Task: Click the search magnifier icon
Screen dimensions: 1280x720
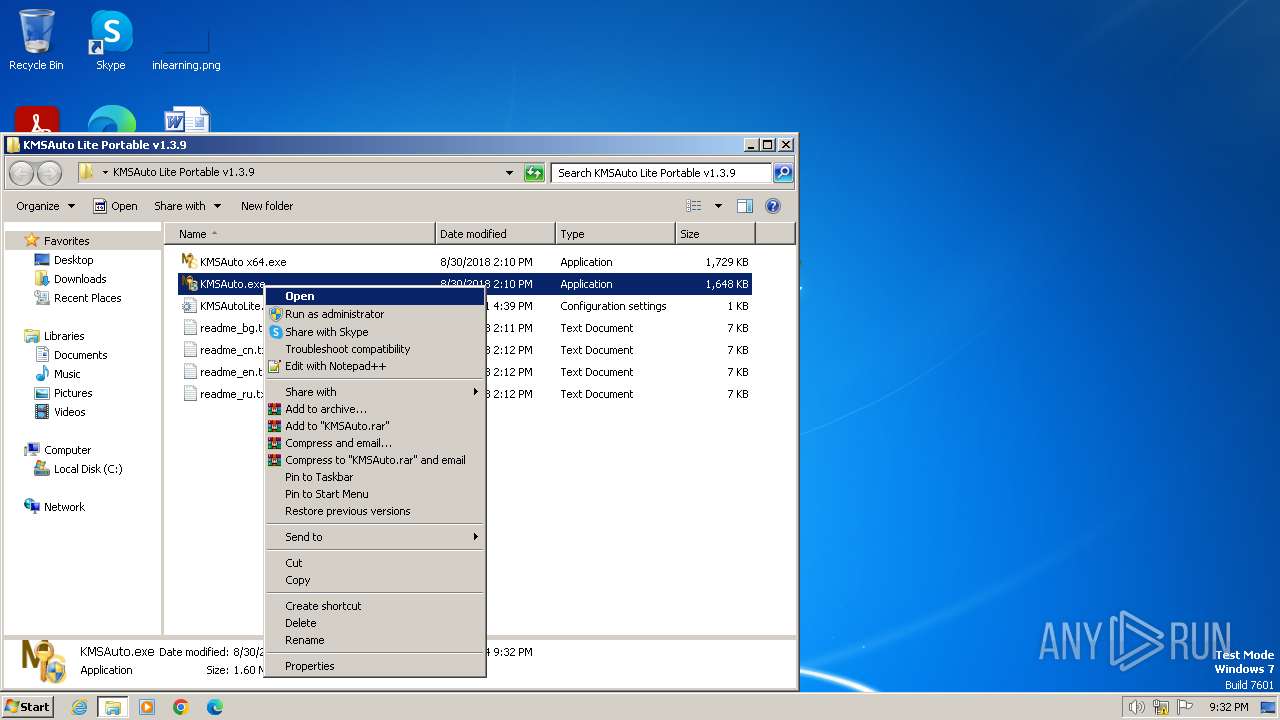Action: (783, 173)
